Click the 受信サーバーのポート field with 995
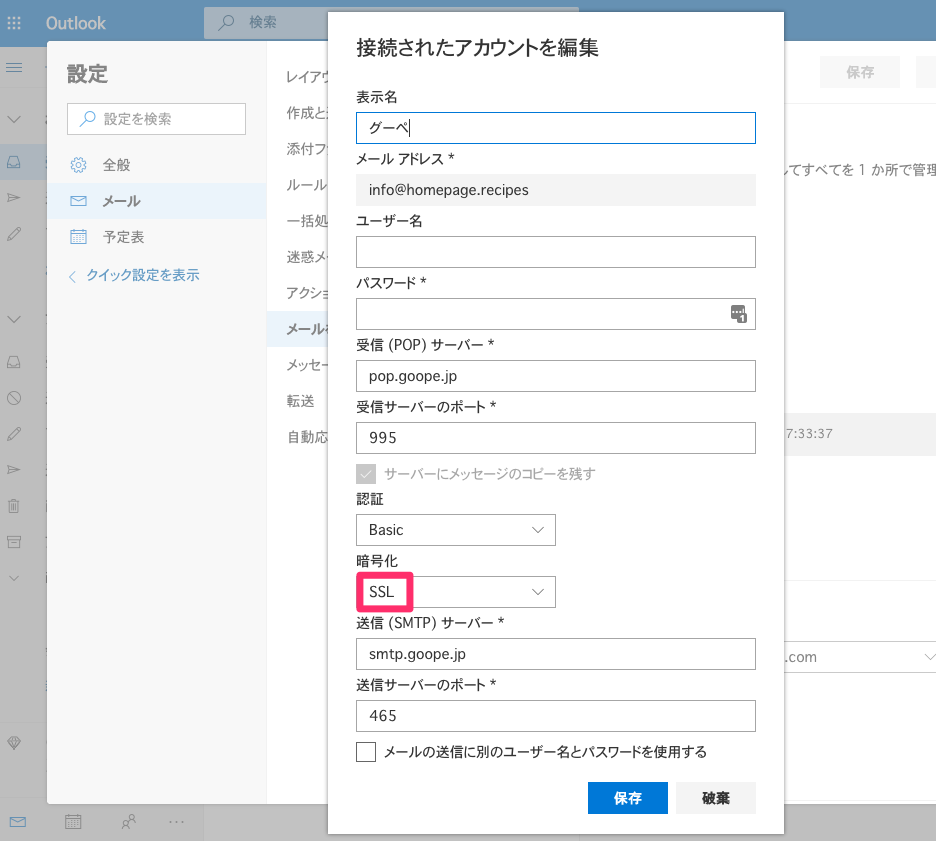 coord(556,438)
